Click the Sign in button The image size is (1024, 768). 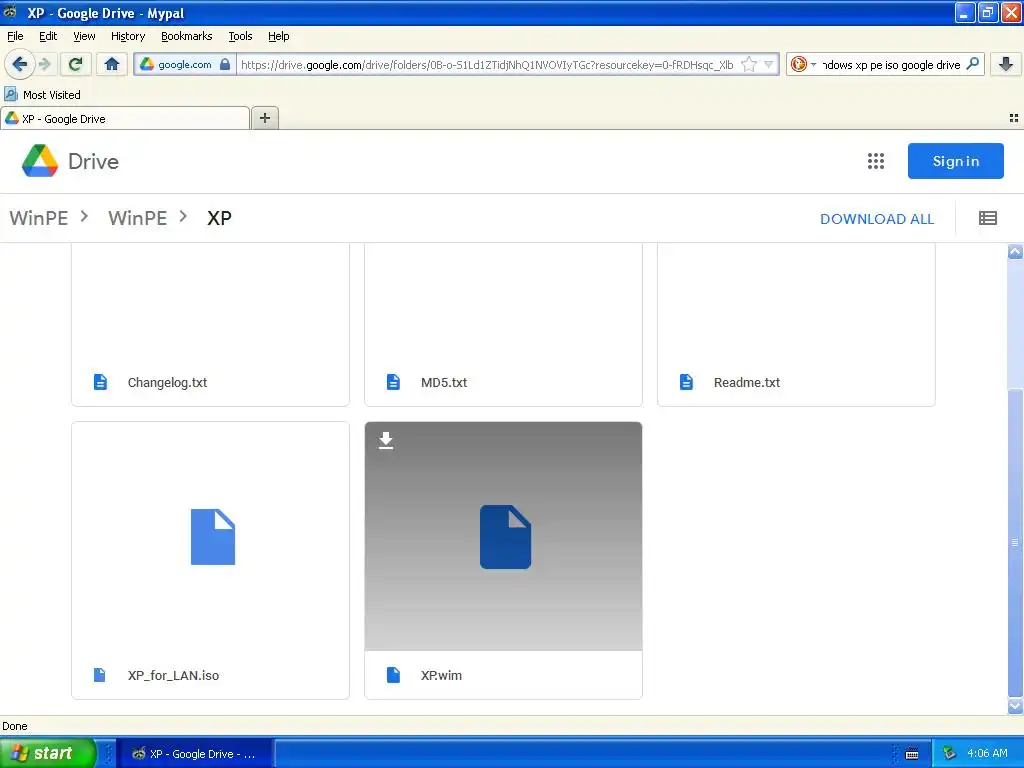tap(955, 161)
